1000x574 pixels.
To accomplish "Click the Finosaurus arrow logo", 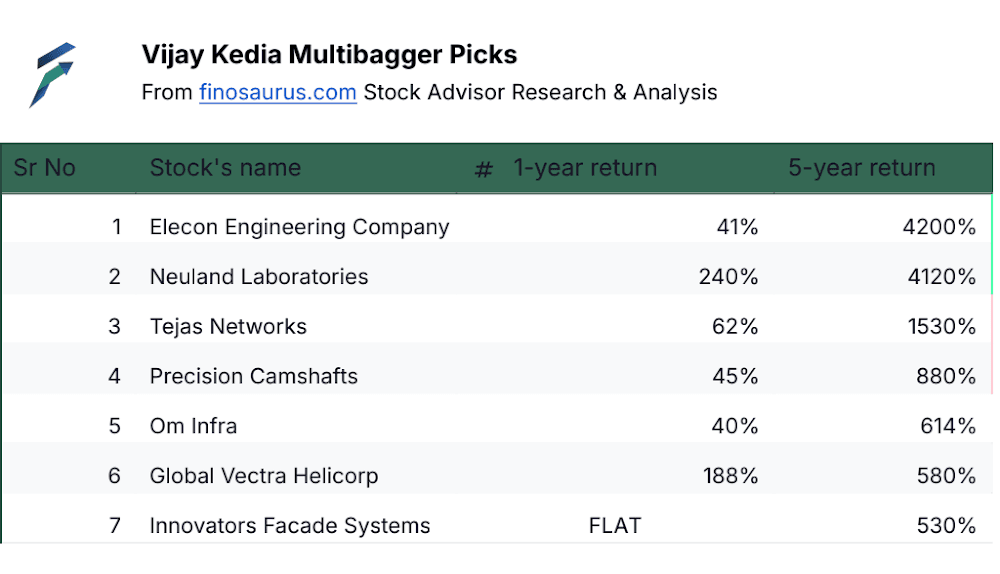I will click(x=52, y=75).
